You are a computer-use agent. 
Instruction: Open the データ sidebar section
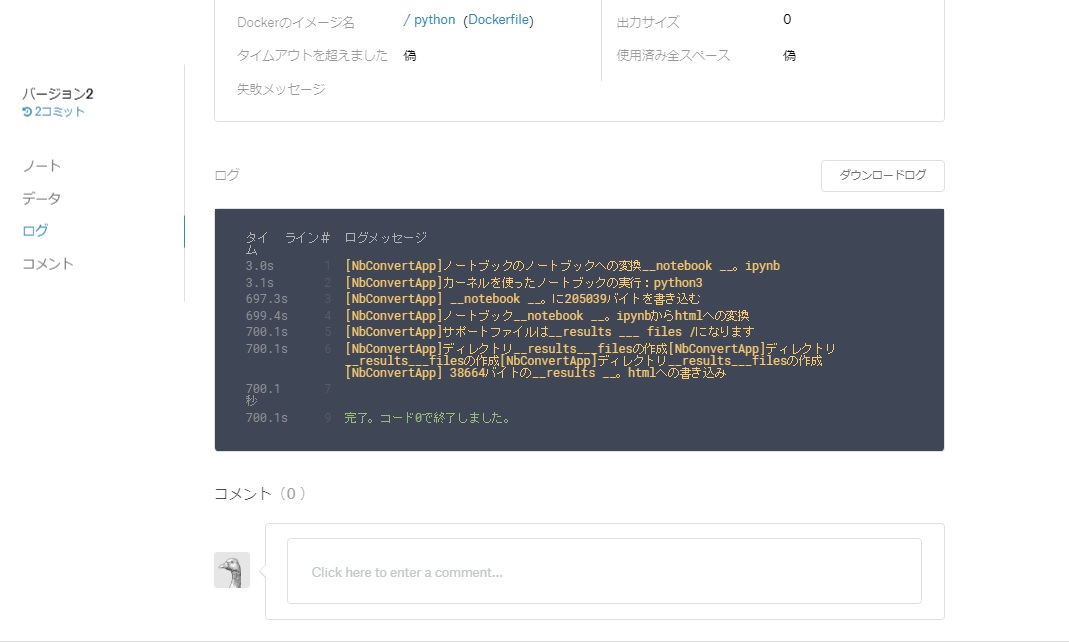point(40,198)
